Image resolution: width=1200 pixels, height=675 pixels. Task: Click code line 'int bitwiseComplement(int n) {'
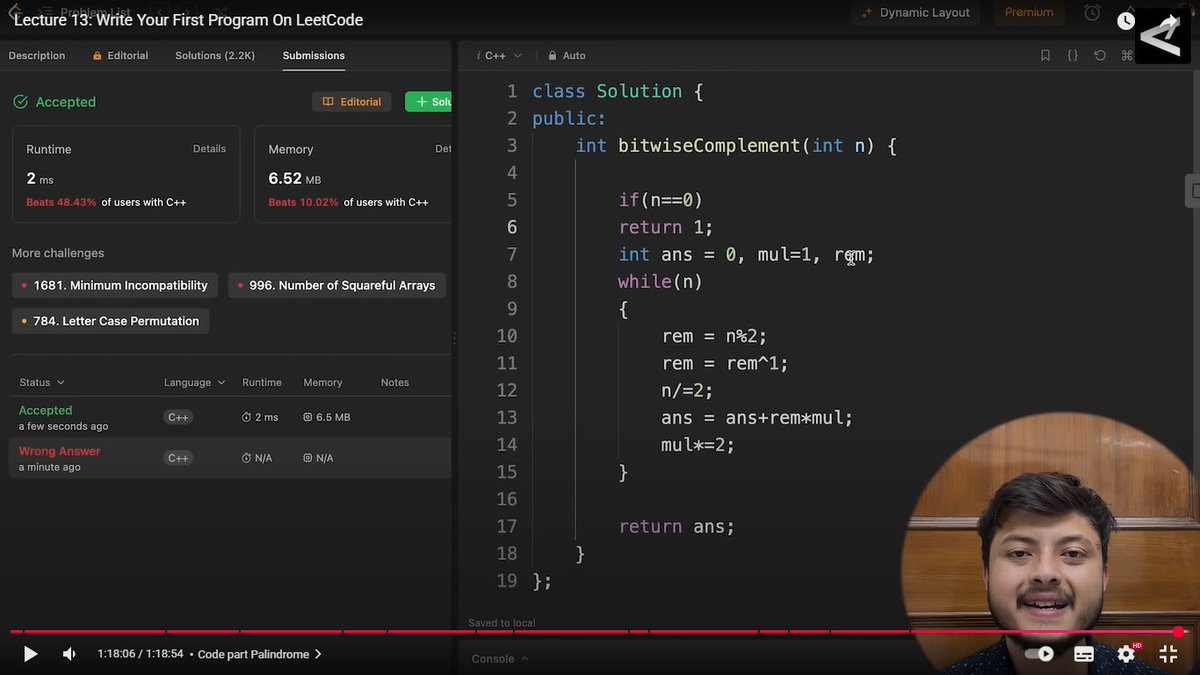point(736,146)
